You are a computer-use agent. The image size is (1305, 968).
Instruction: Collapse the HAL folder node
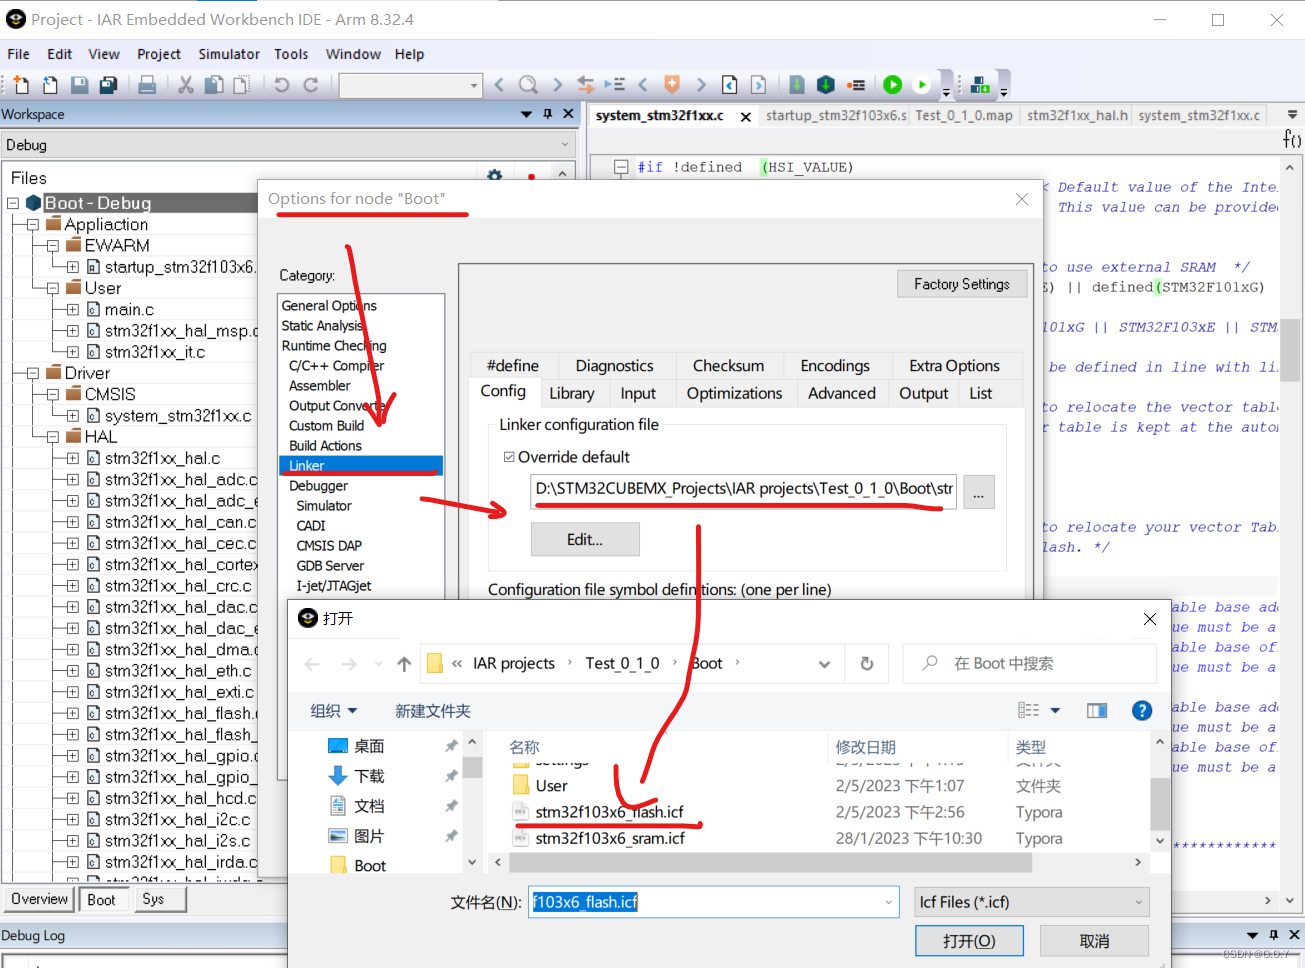click(52, 436)
